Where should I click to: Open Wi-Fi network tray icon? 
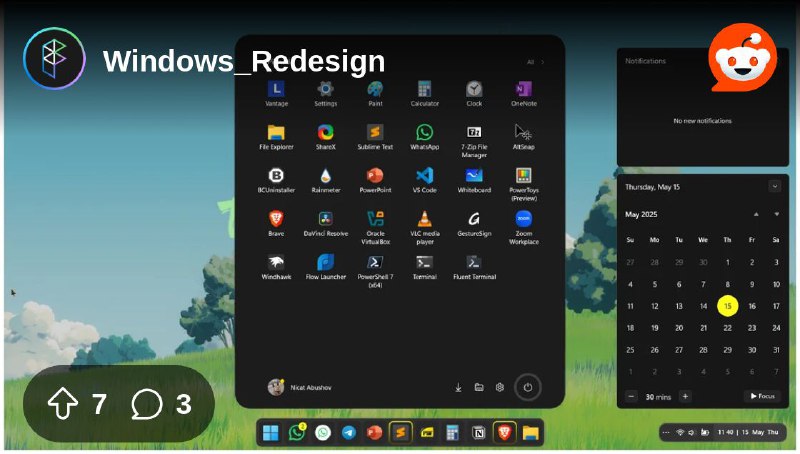680,432
